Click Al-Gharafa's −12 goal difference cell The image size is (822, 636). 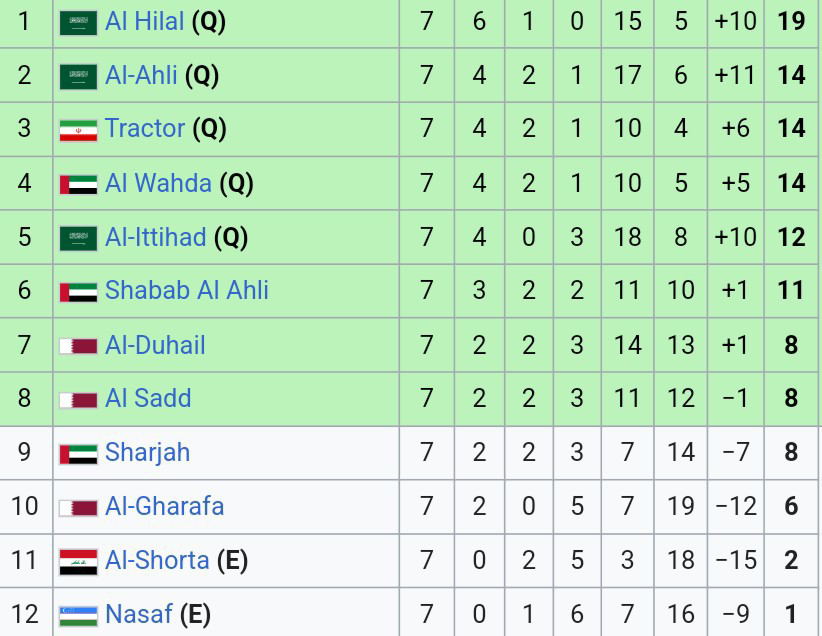point(736,506)
